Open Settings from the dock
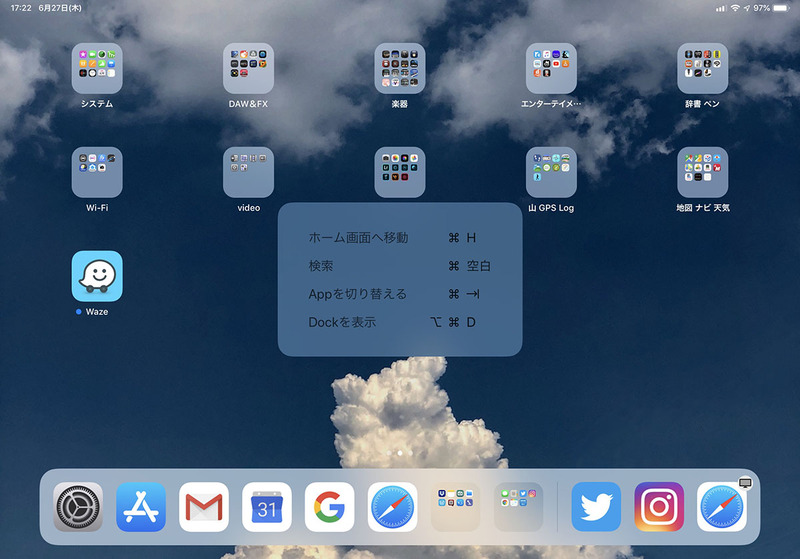Viewport: 800px width, 559px height. click(78, 507)
